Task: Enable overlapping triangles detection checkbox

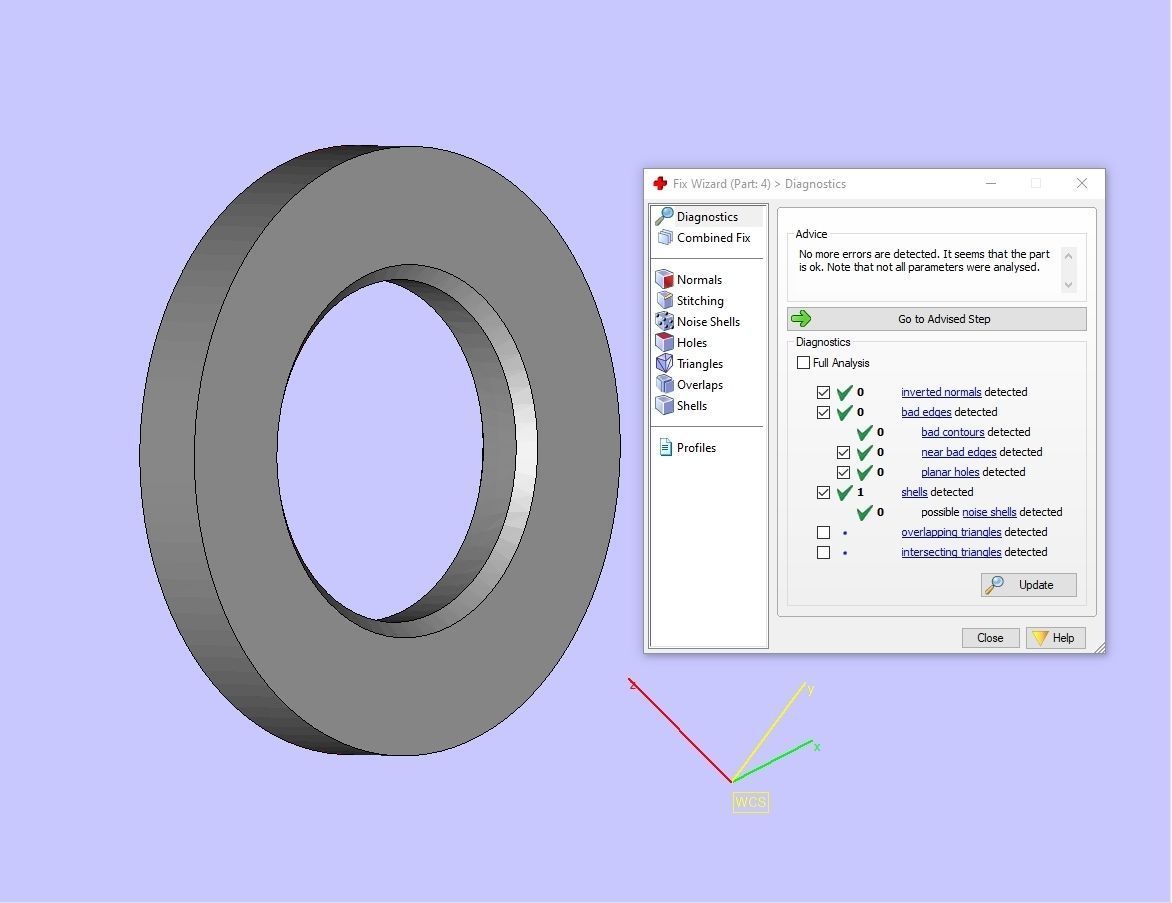Action: tap(823, 532)
